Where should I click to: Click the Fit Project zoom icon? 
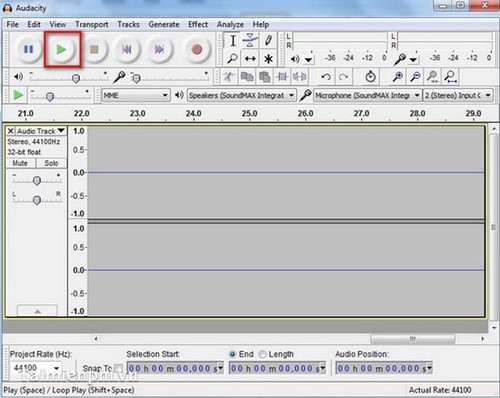click(451, 77)
